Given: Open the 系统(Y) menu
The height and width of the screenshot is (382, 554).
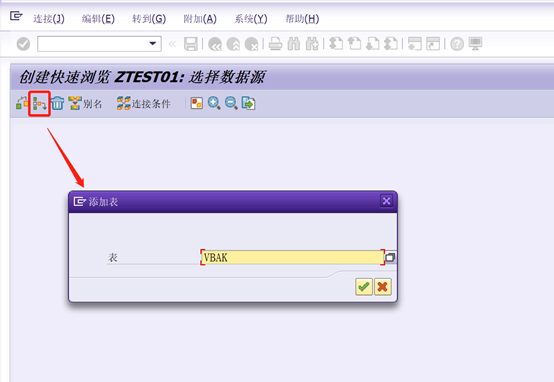Looking at the screenshot, I should click(251, 19).
